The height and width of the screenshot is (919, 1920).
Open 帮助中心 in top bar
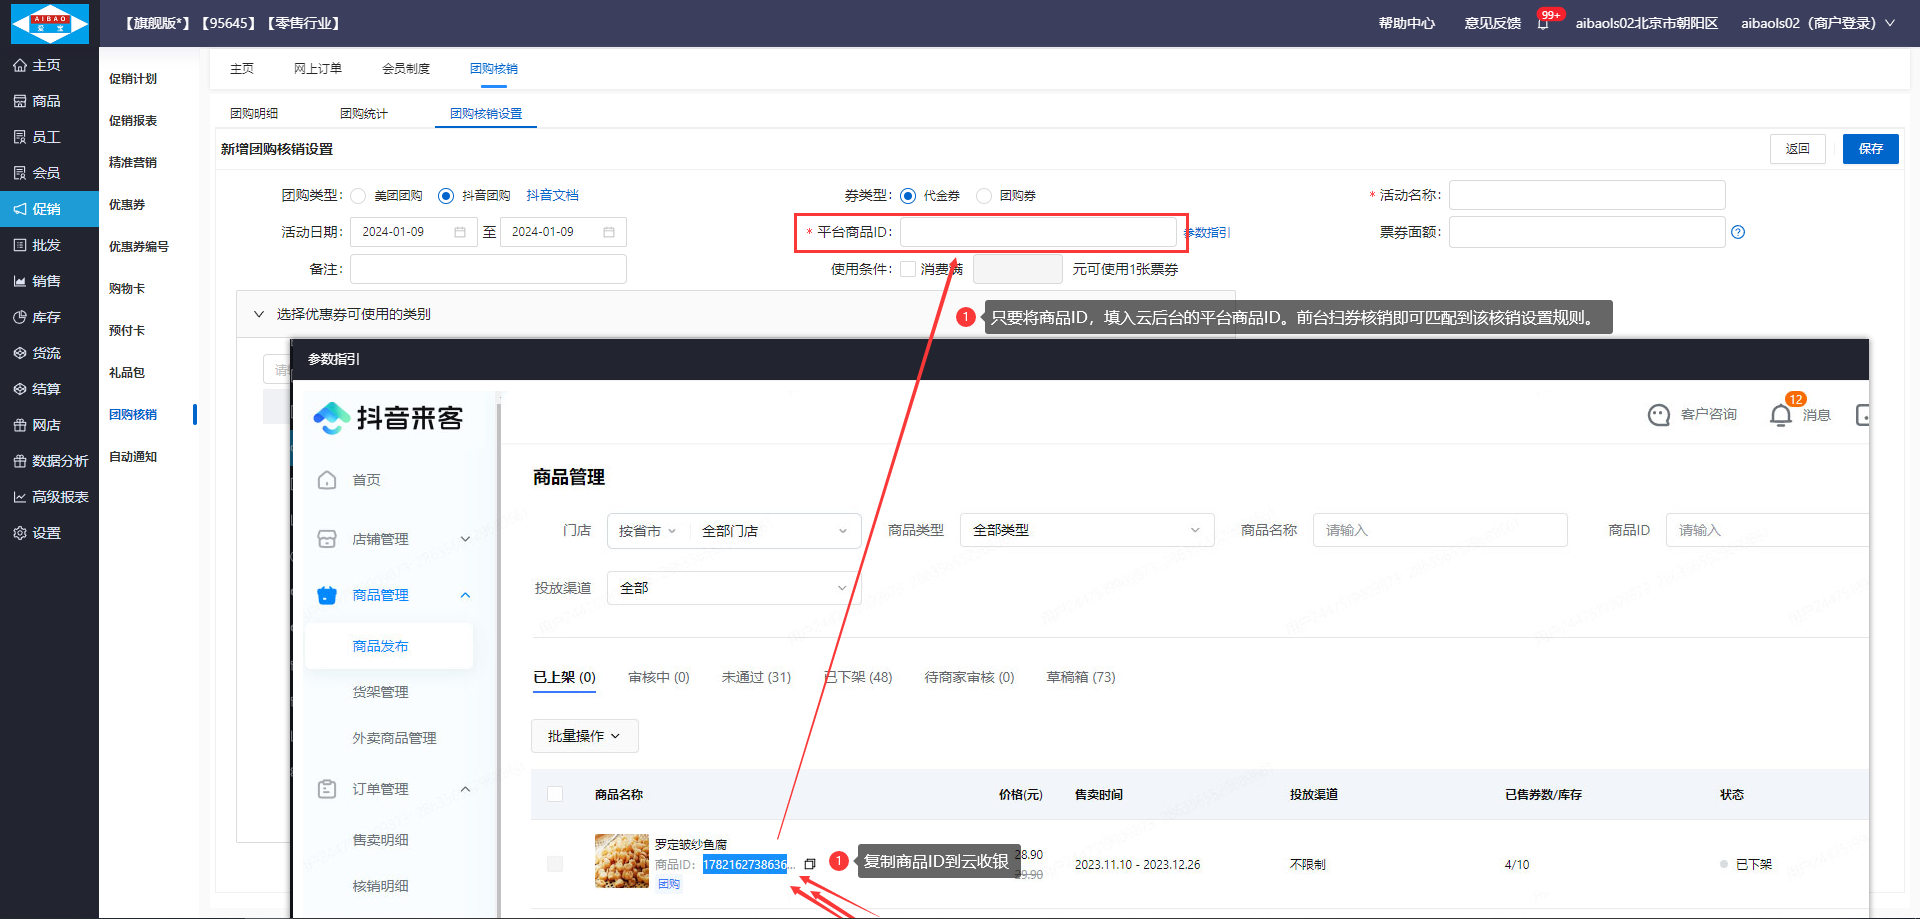tap(1407, 23)
